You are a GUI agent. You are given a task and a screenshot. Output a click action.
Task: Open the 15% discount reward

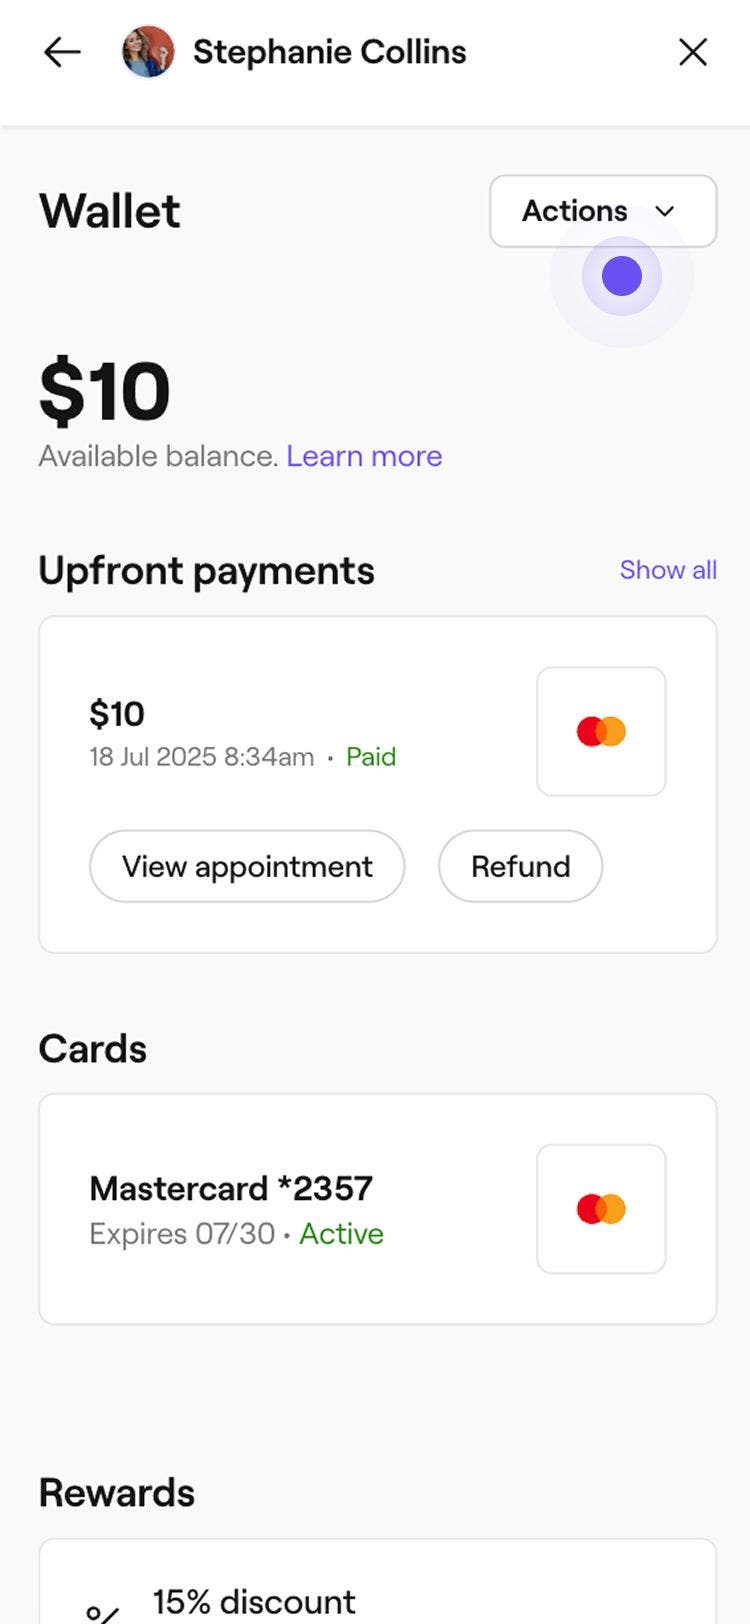[254, 1602]
